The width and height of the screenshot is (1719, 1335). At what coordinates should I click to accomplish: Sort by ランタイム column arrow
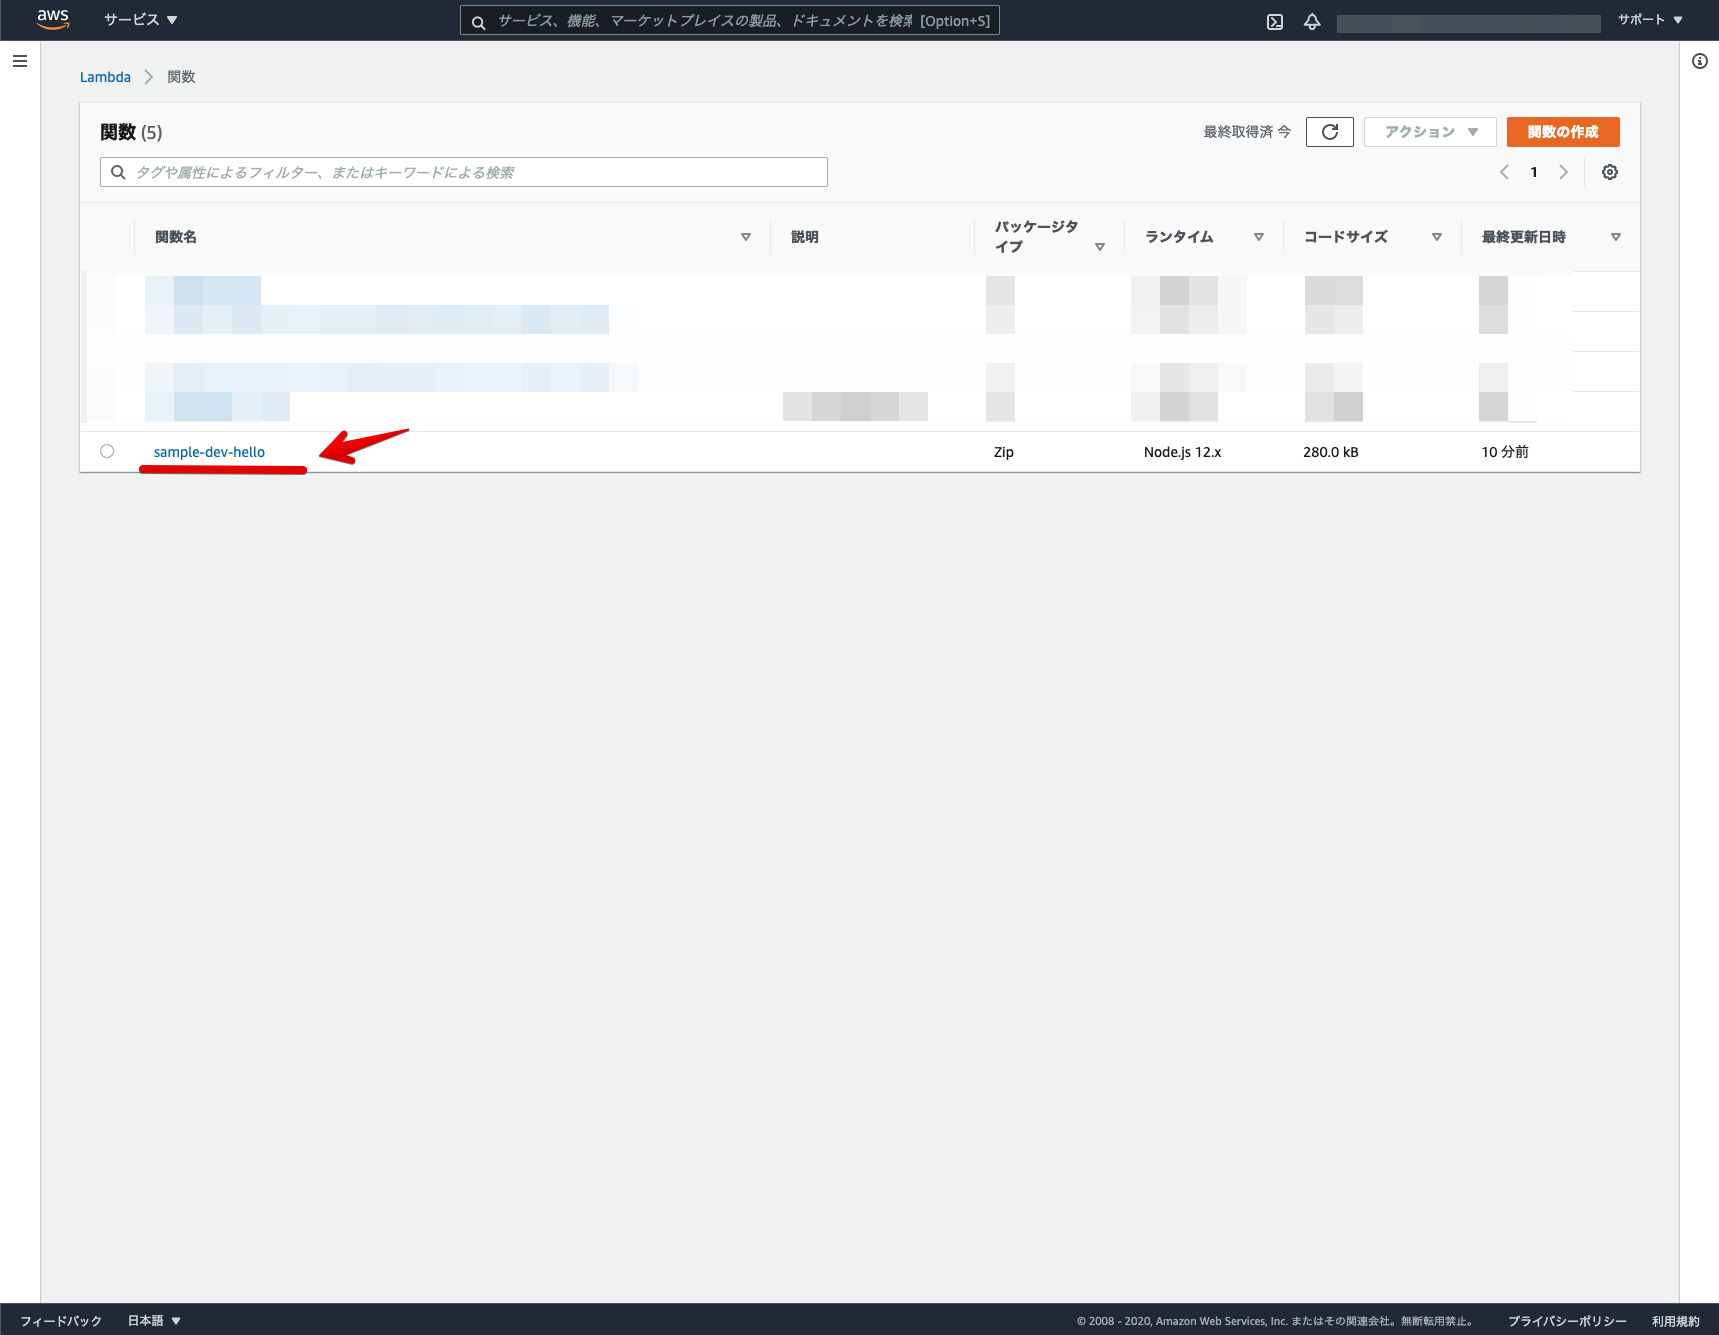pyautogui.click(x=1259, y=237)
